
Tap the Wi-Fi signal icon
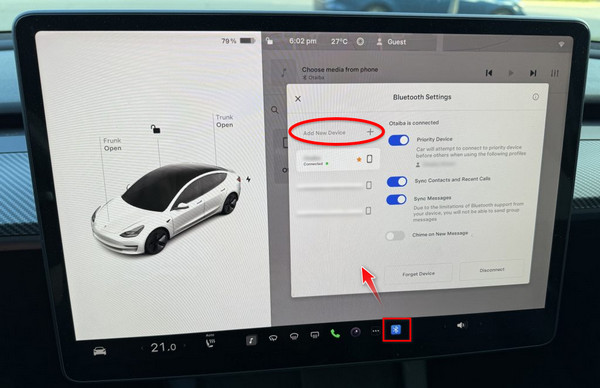[561, 44]
